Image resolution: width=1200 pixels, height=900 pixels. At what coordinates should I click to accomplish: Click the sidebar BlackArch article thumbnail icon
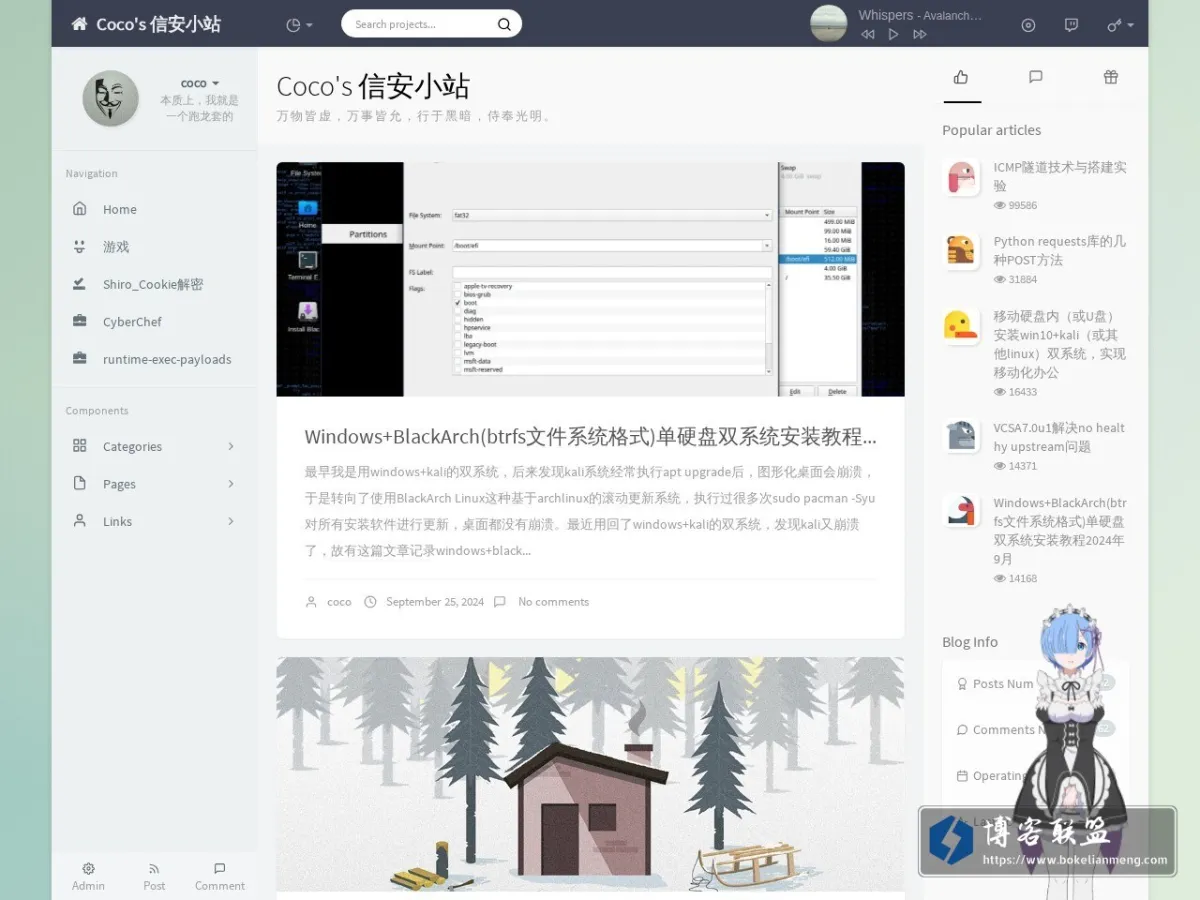[961, 511]
